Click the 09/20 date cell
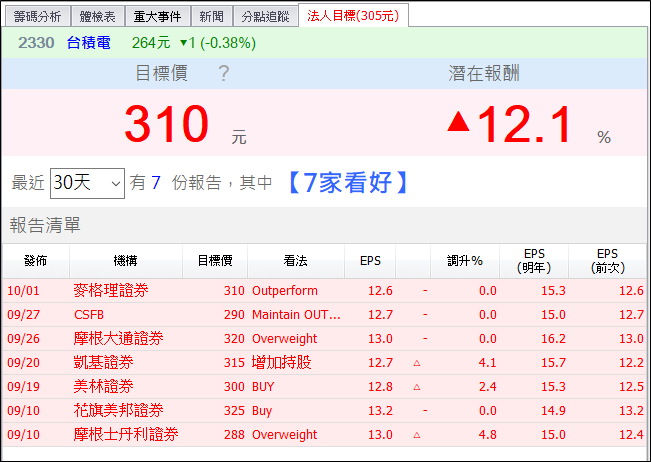 click(23, 363)
